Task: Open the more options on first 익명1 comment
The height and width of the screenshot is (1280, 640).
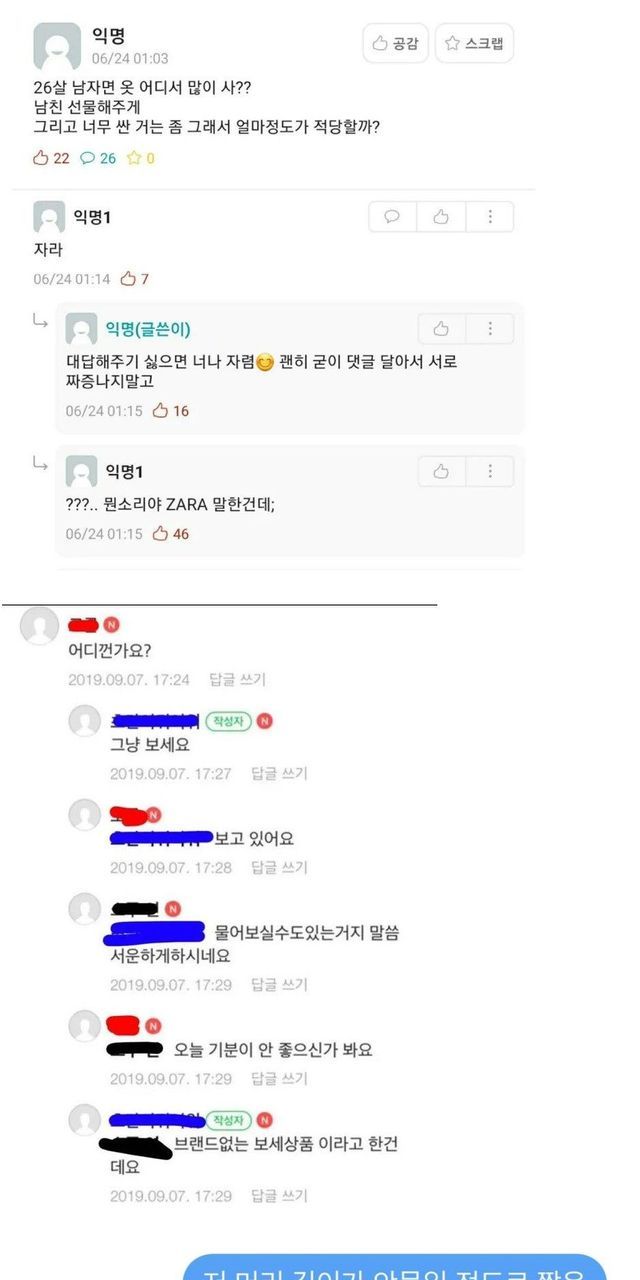Action: pos(490,216)
